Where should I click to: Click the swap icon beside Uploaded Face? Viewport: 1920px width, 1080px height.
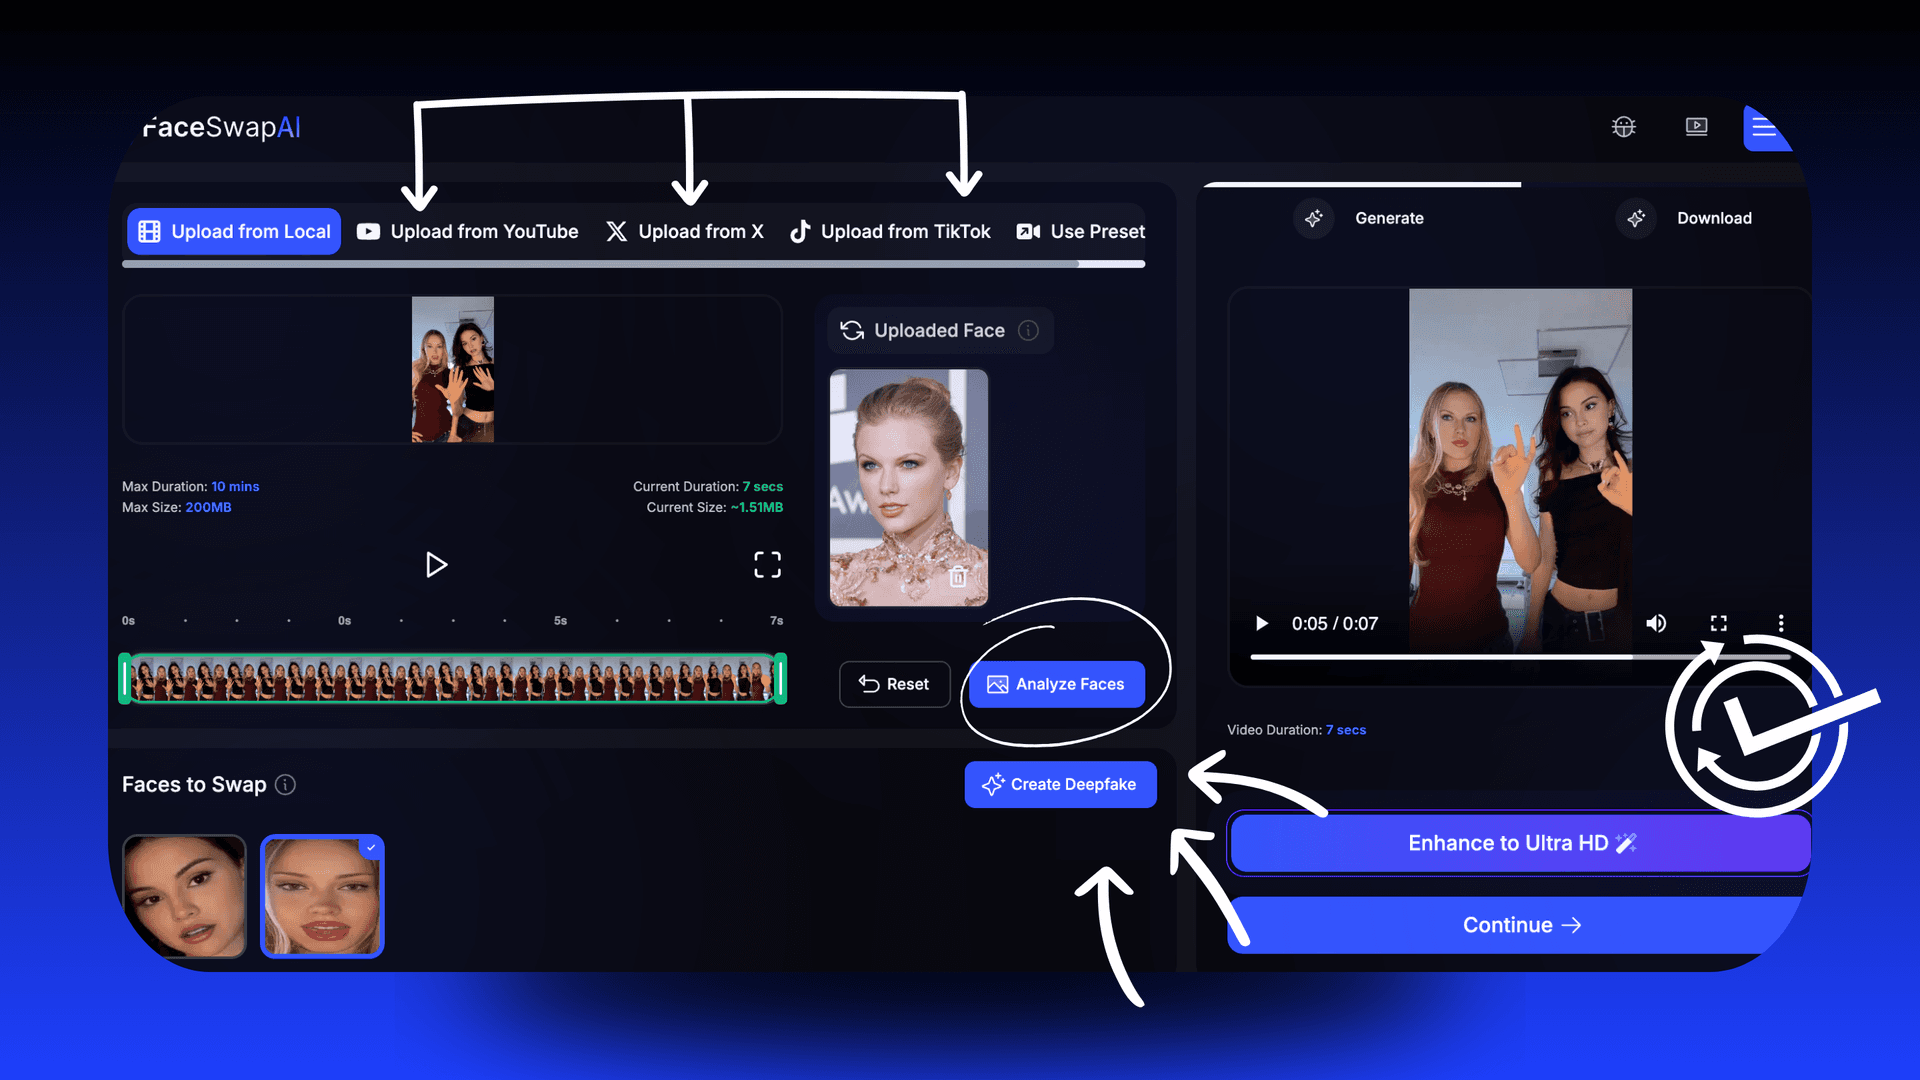coord(852,330)
